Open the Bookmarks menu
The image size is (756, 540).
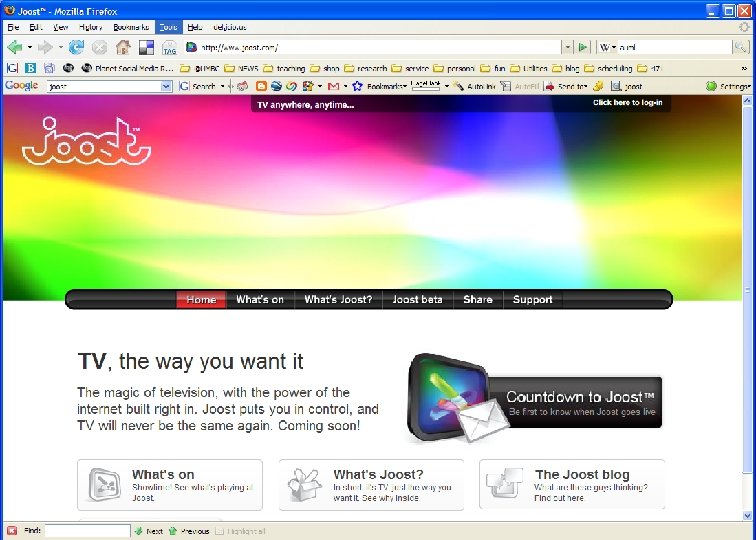131,27
